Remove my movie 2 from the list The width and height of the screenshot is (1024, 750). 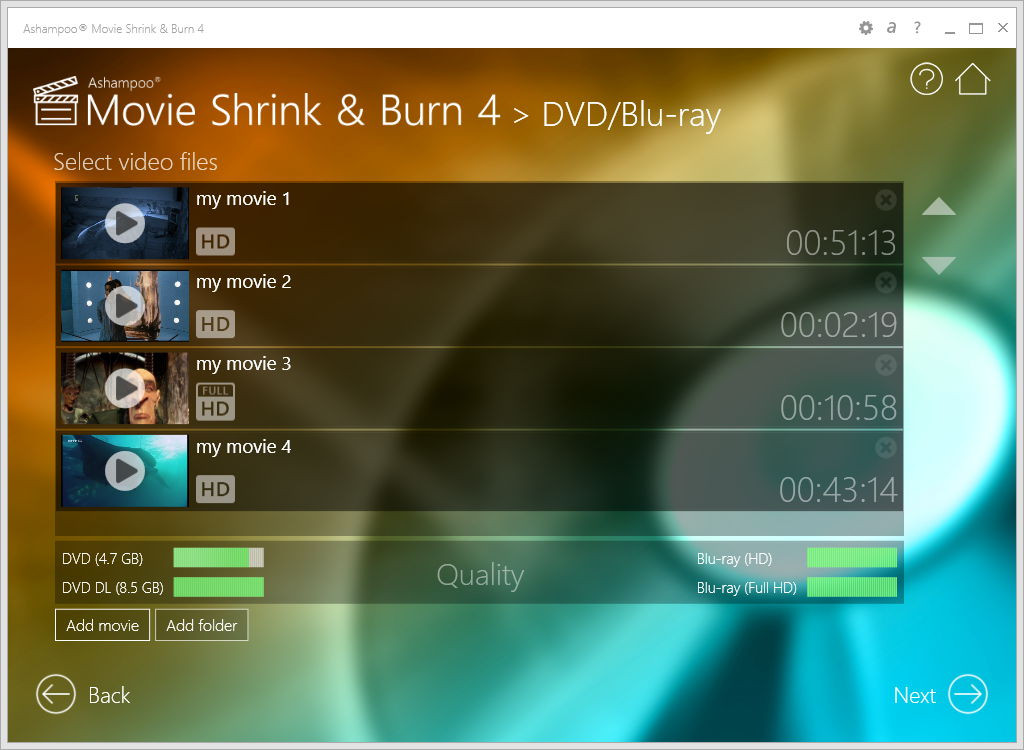(886, 283)
